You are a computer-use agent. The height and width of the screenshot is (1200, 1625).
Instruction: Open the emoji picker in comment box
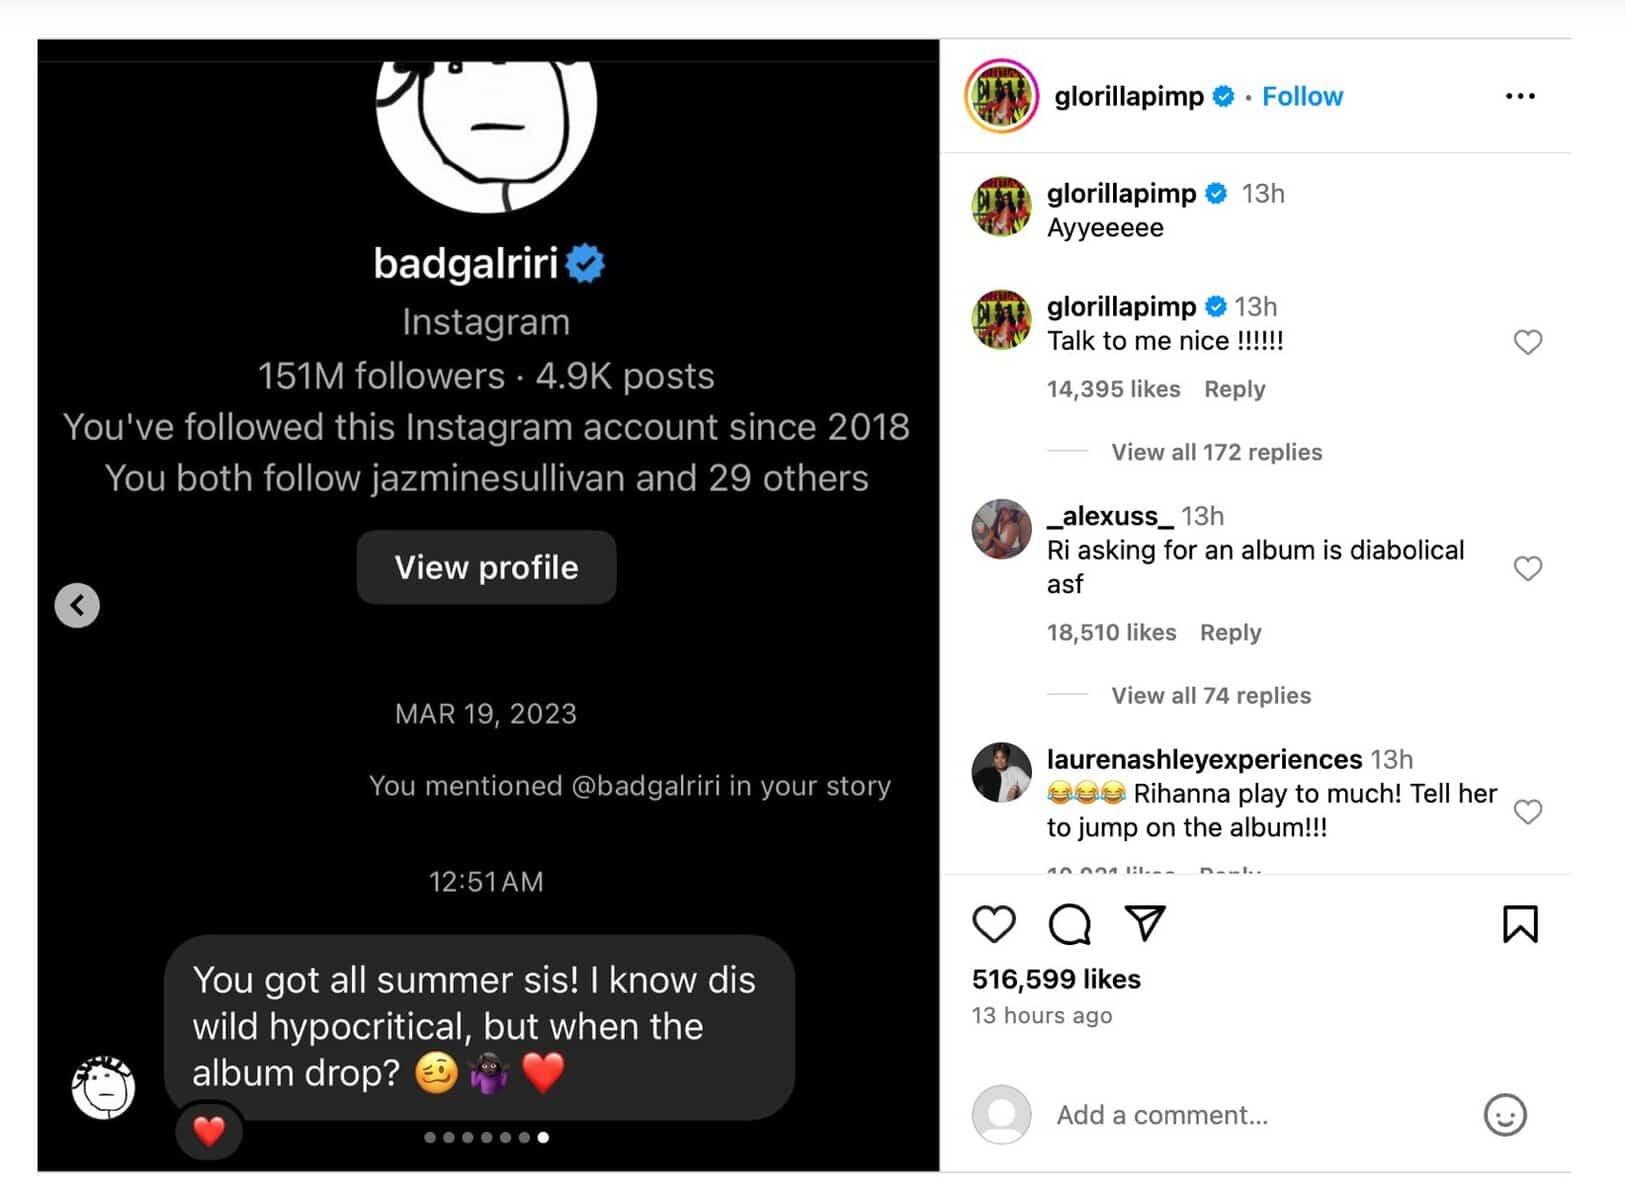coord(1504,1115)
